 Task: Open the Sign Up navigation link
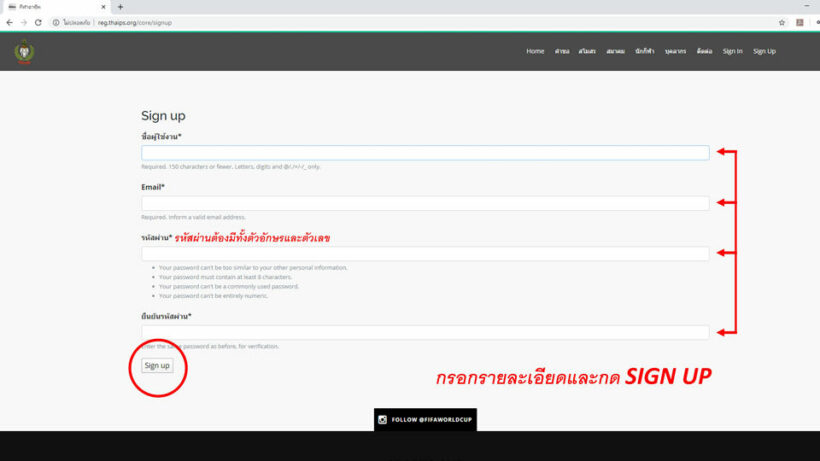tap(764, 51)
